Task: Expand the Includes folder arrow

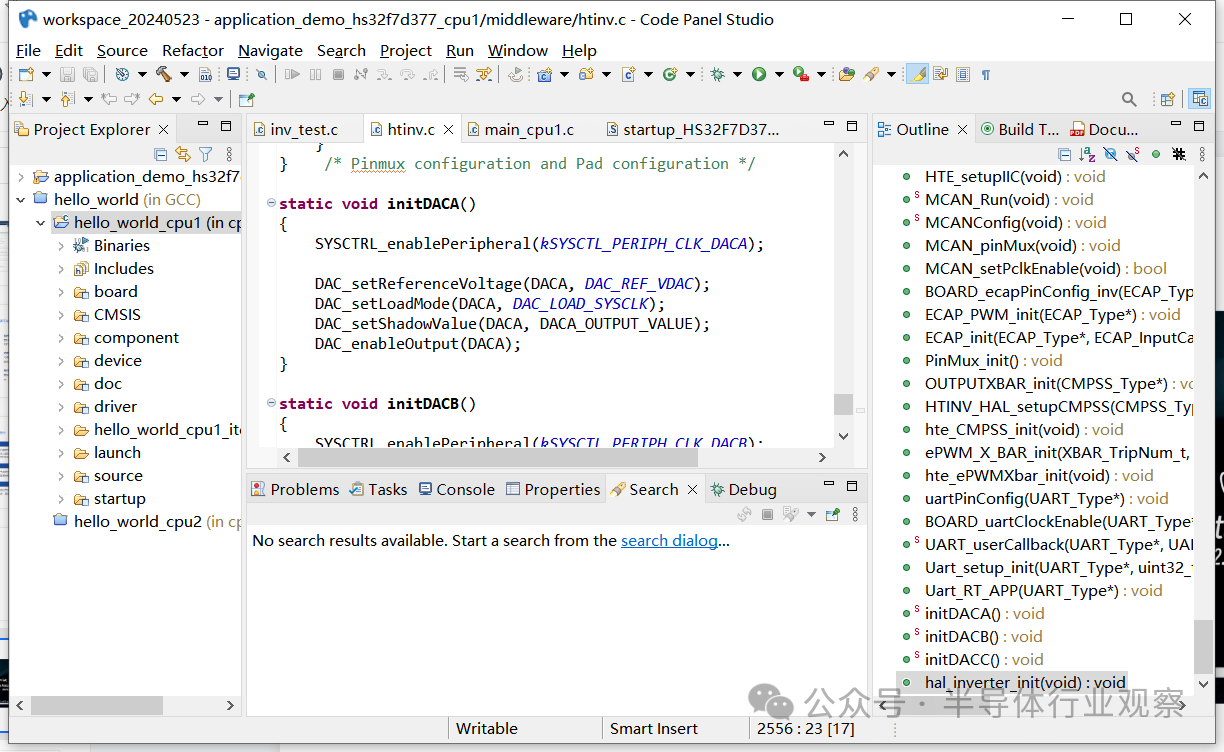Action: pyautogui.click(x=61, y=269)
